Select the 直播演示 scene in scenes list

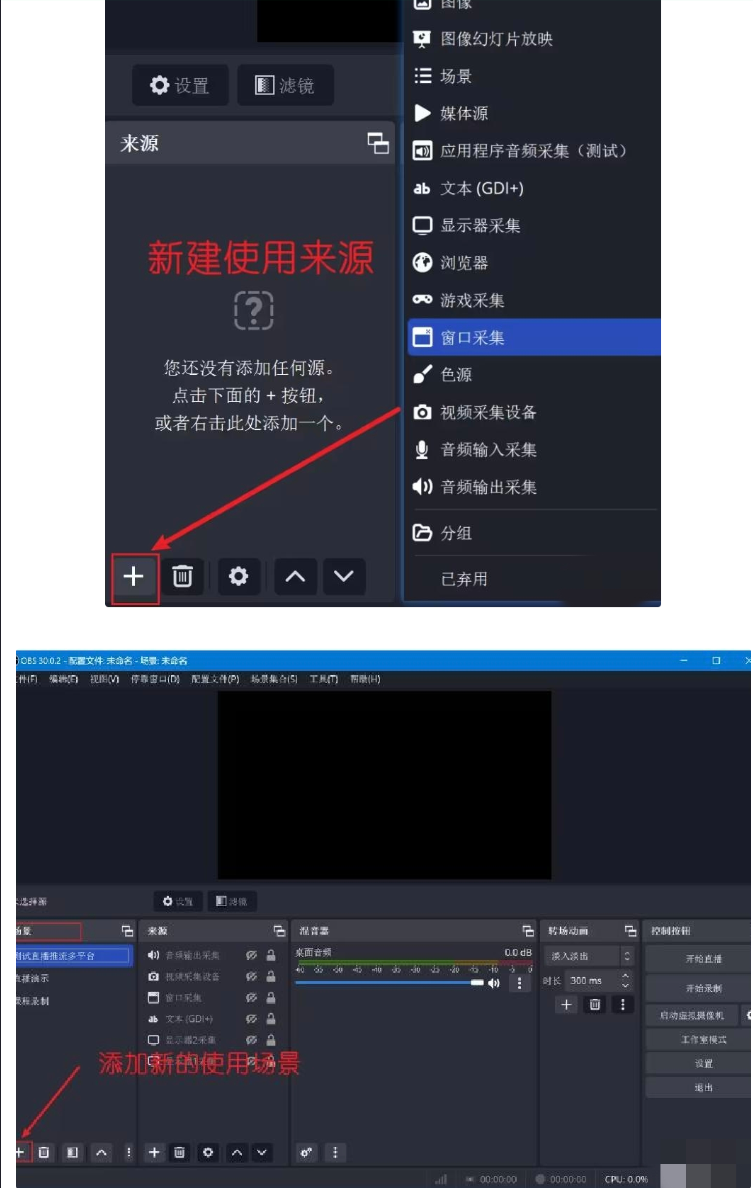coord(32,978)
